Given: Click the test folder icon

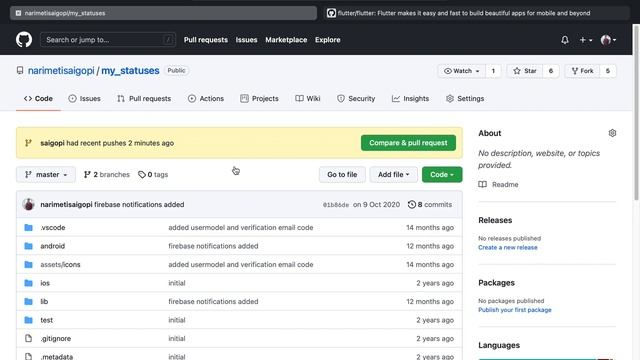Looking at the screenshot, I should [28, 320].
